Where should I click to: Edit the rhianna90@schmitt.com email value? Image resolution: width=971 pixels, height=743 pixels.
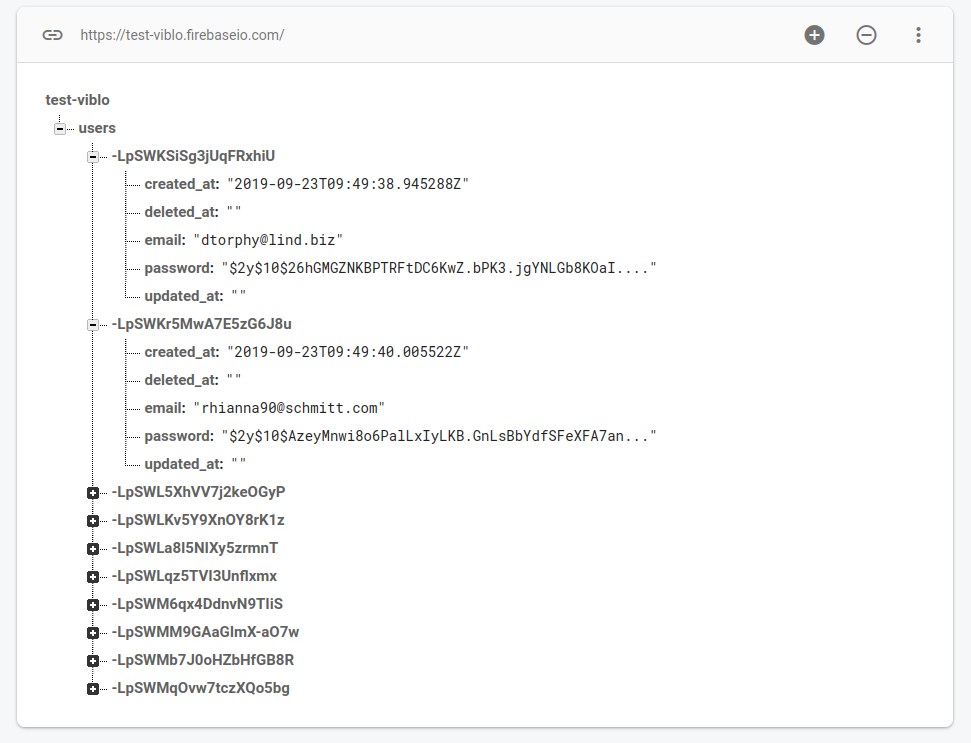point(289,408)
